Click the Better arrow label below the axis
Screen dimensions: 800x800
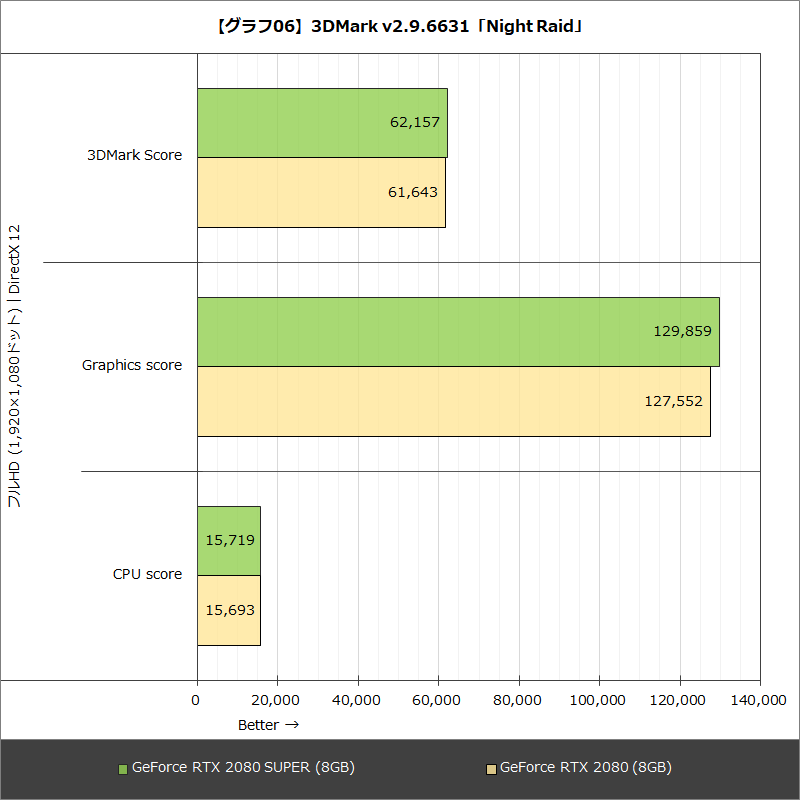pyautogui.click(x=267, y=725)
